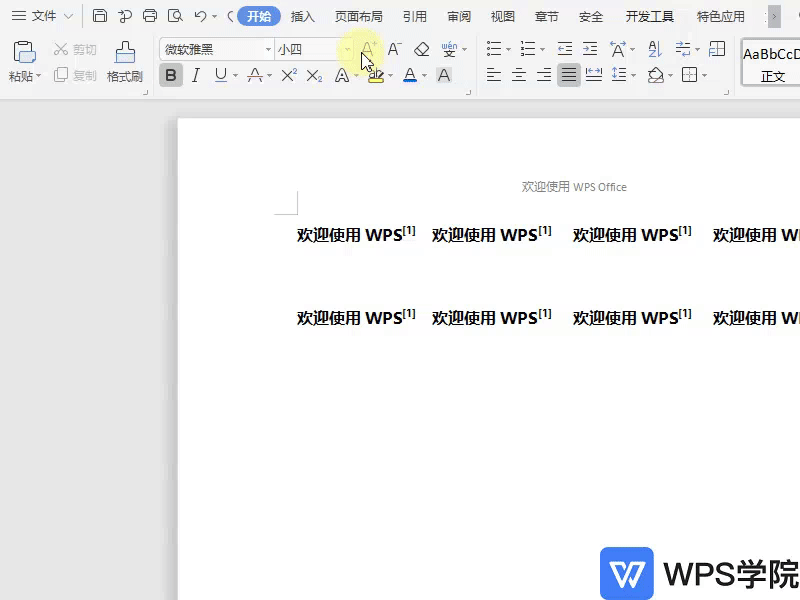
Task: Apply superscript with the X² icon
Action: click(x=289, y=75)
